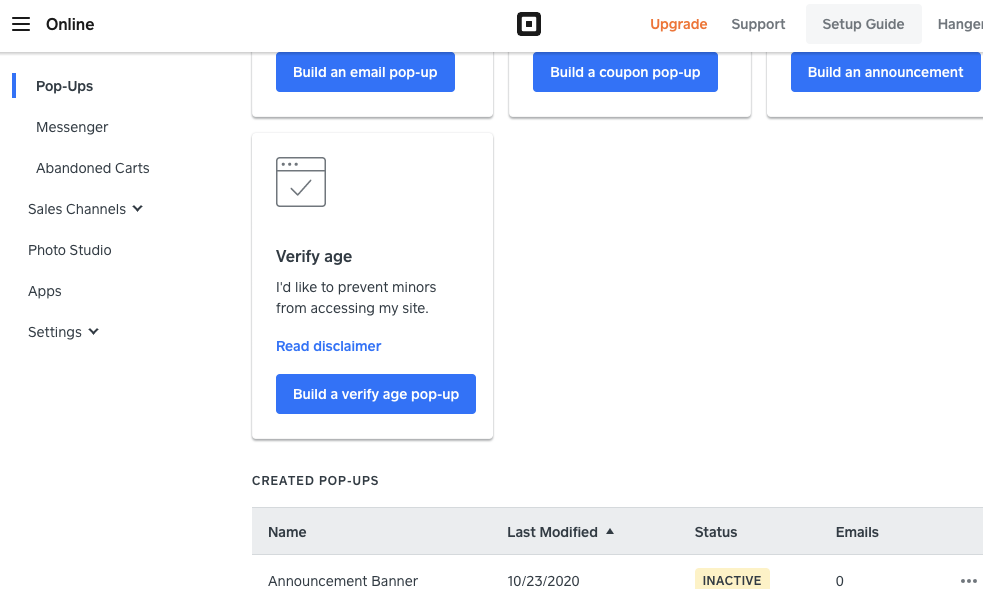
Task: Click the Upgrade link
Action: coord(678,24)
